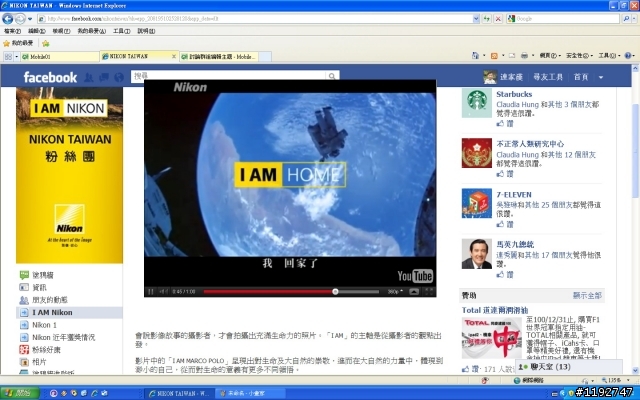
Task: Click the Facebook search magnifier button
Action: pyautogui.click(x=332, y=76)
